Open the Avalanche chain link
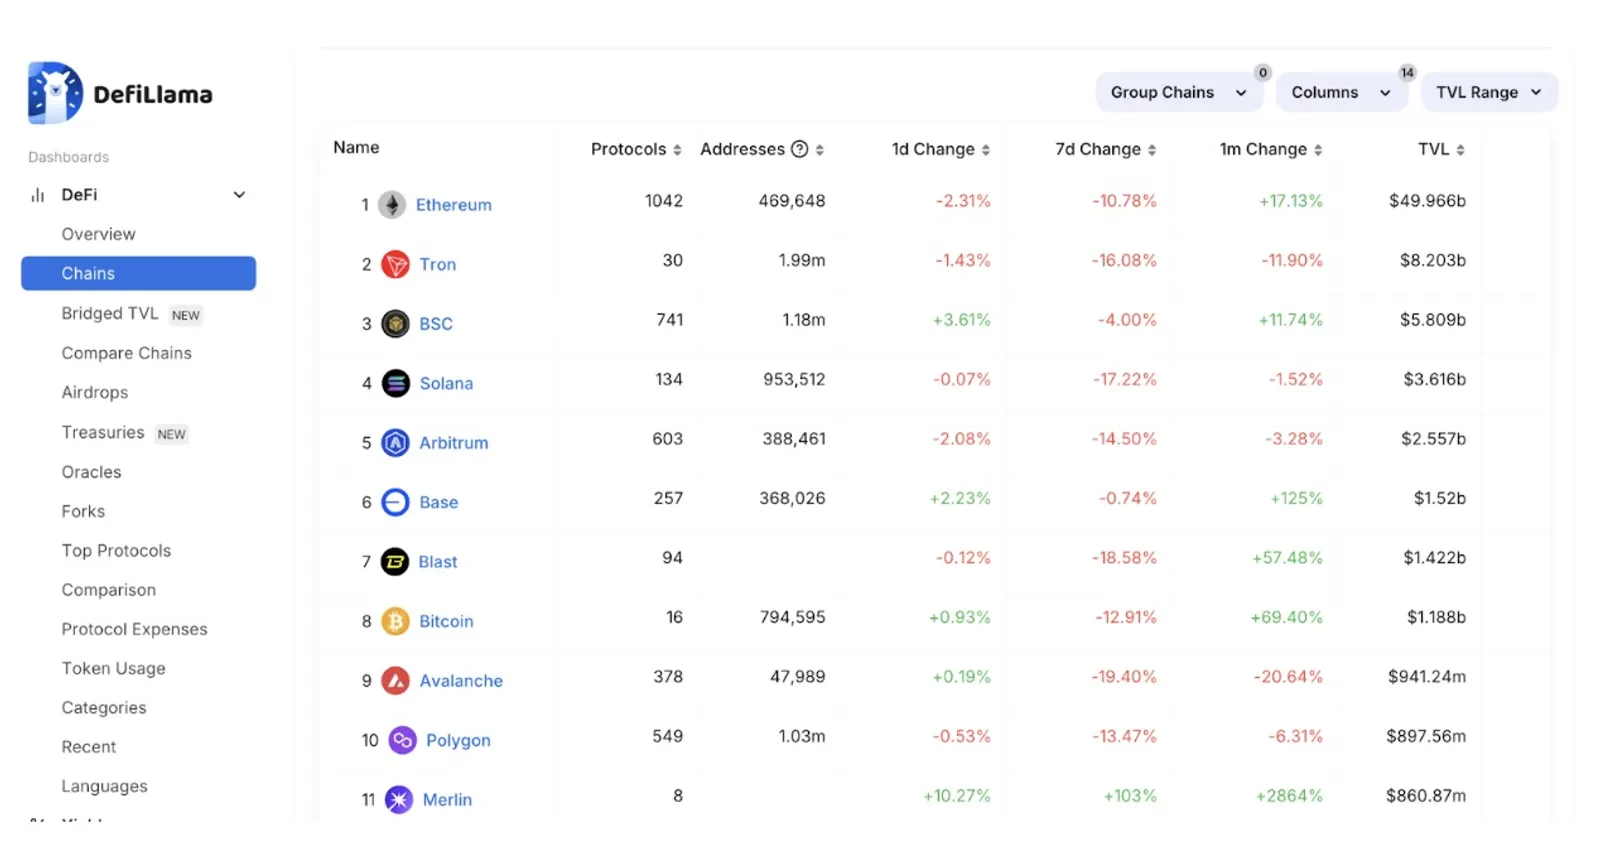 pyautogui.click(x=460, y=681)
